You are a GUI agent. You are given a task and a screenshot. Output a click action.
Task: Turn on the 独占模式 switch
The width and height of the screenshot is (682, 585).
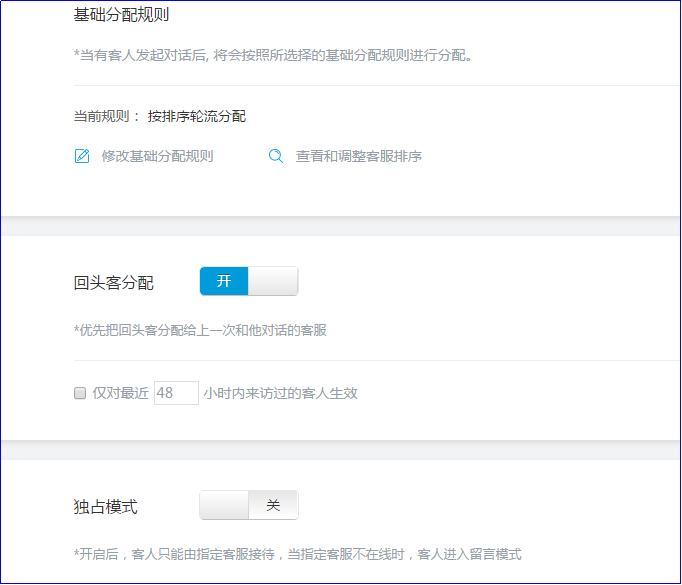(x=249, y=505)
